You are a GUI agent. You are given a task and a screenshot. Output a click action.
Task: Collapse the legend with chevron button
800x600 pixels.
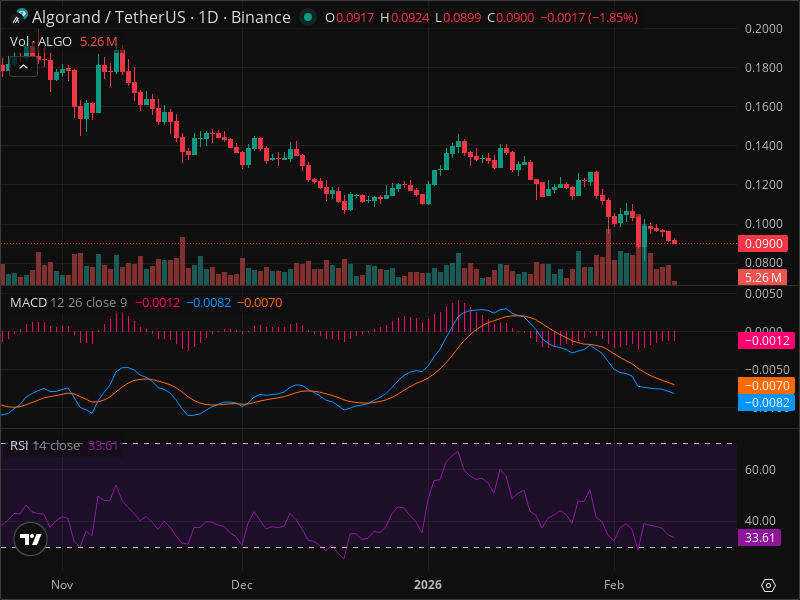click(x=23, y=66)
